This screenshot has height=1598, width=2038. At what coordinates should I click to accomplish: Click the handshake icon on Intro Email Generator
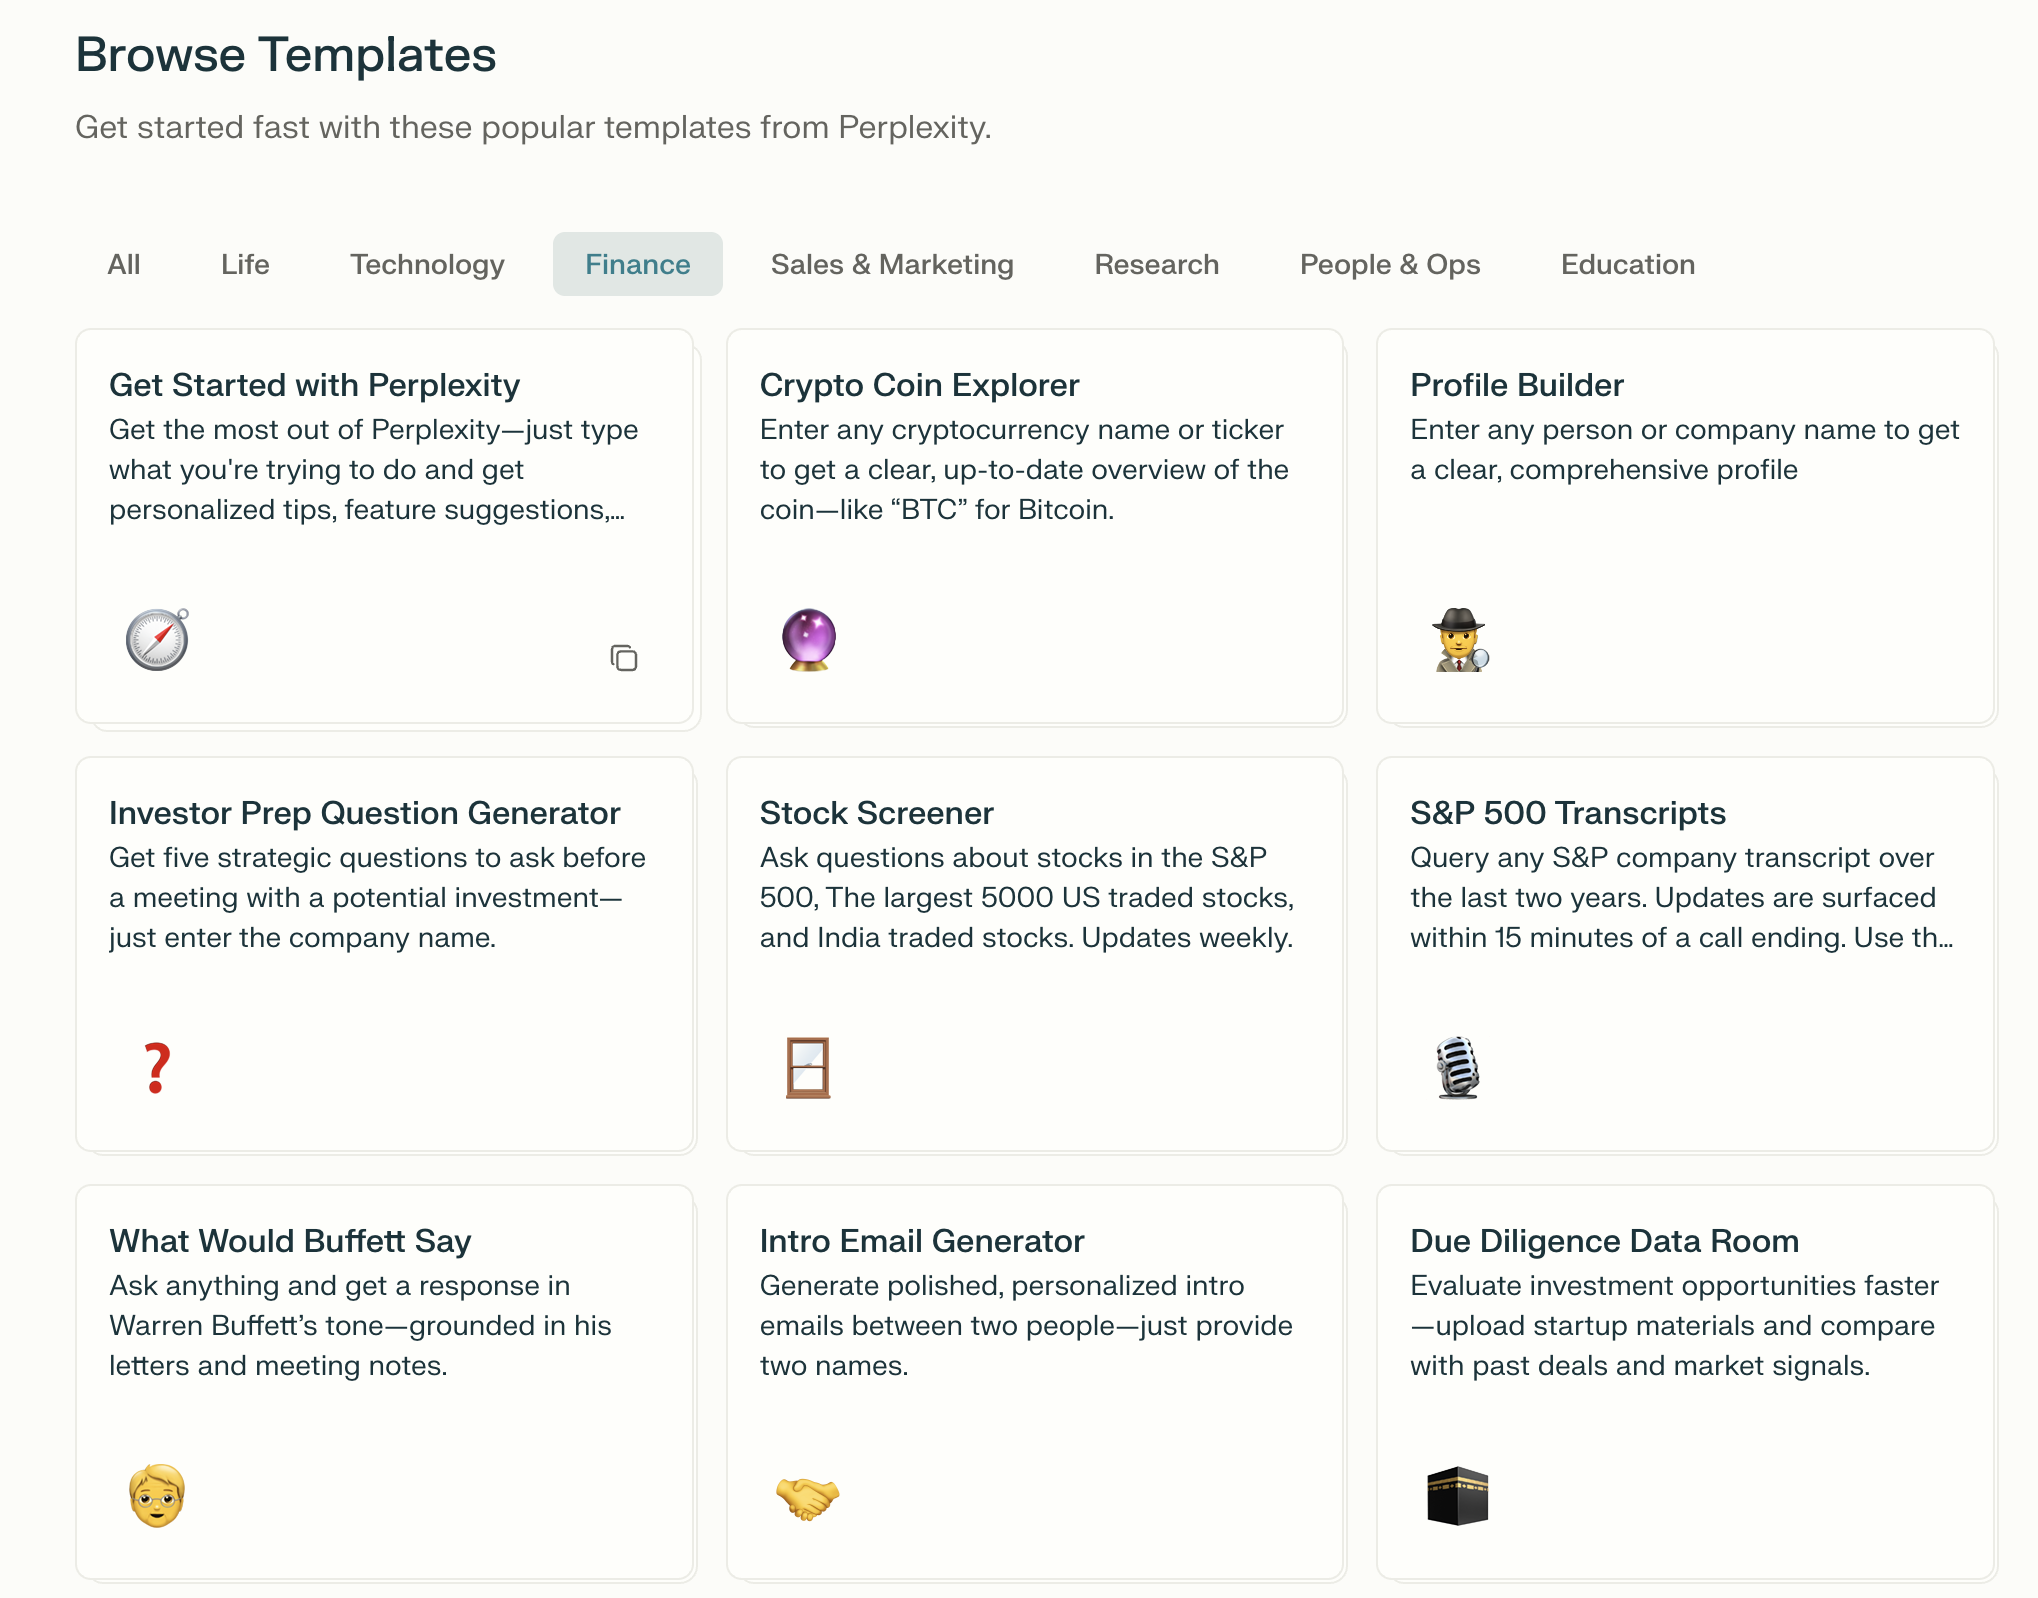808,1497
